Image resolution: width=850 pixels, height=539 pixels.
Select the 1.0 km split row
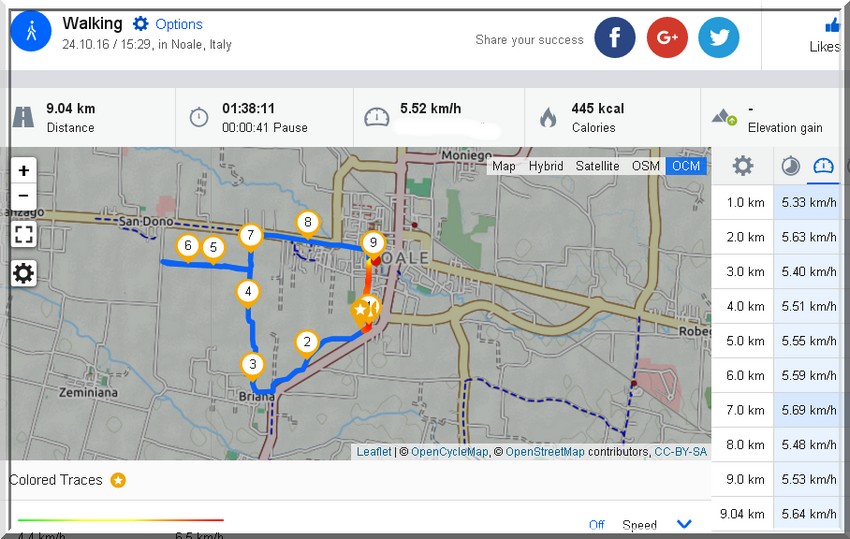pos(776,202)
